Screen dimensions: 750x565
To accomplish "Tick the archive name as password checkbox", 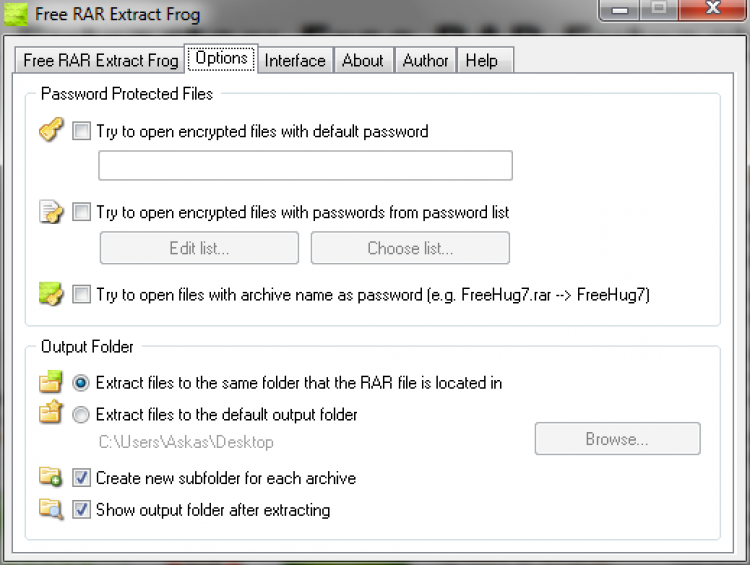I will pyautogui.click(x=82, y=295).
